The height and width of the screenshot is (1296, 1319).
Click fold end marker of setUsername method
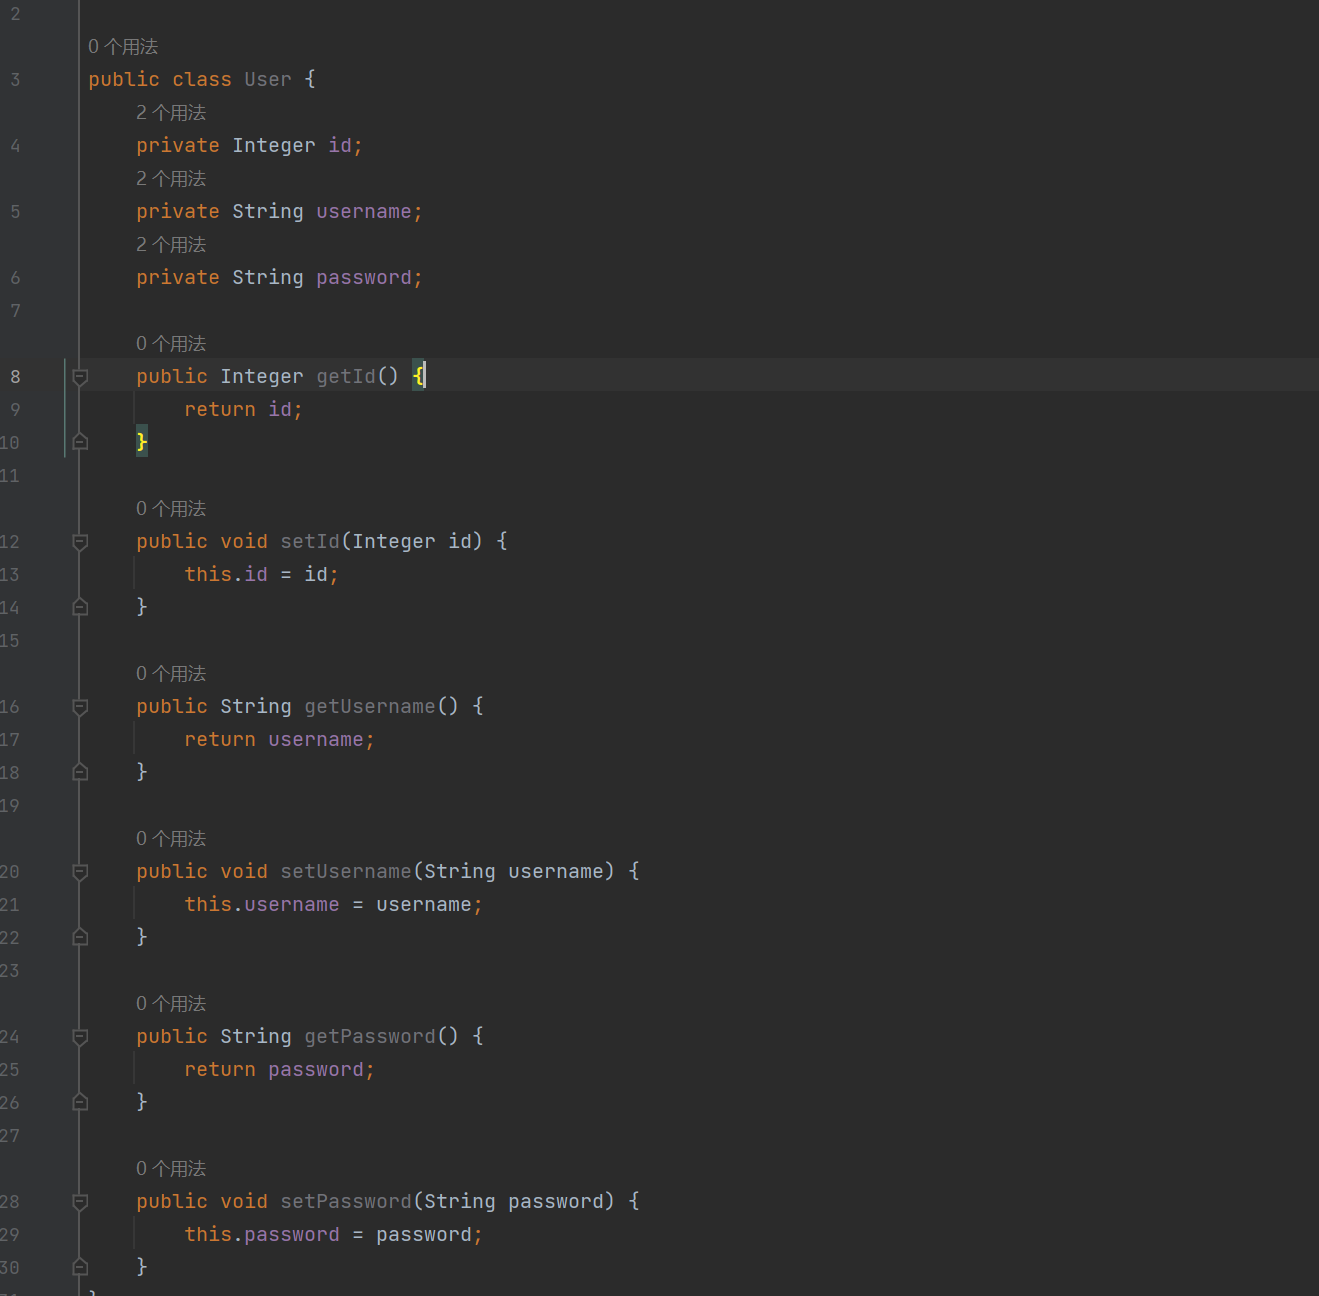[80, 937]
